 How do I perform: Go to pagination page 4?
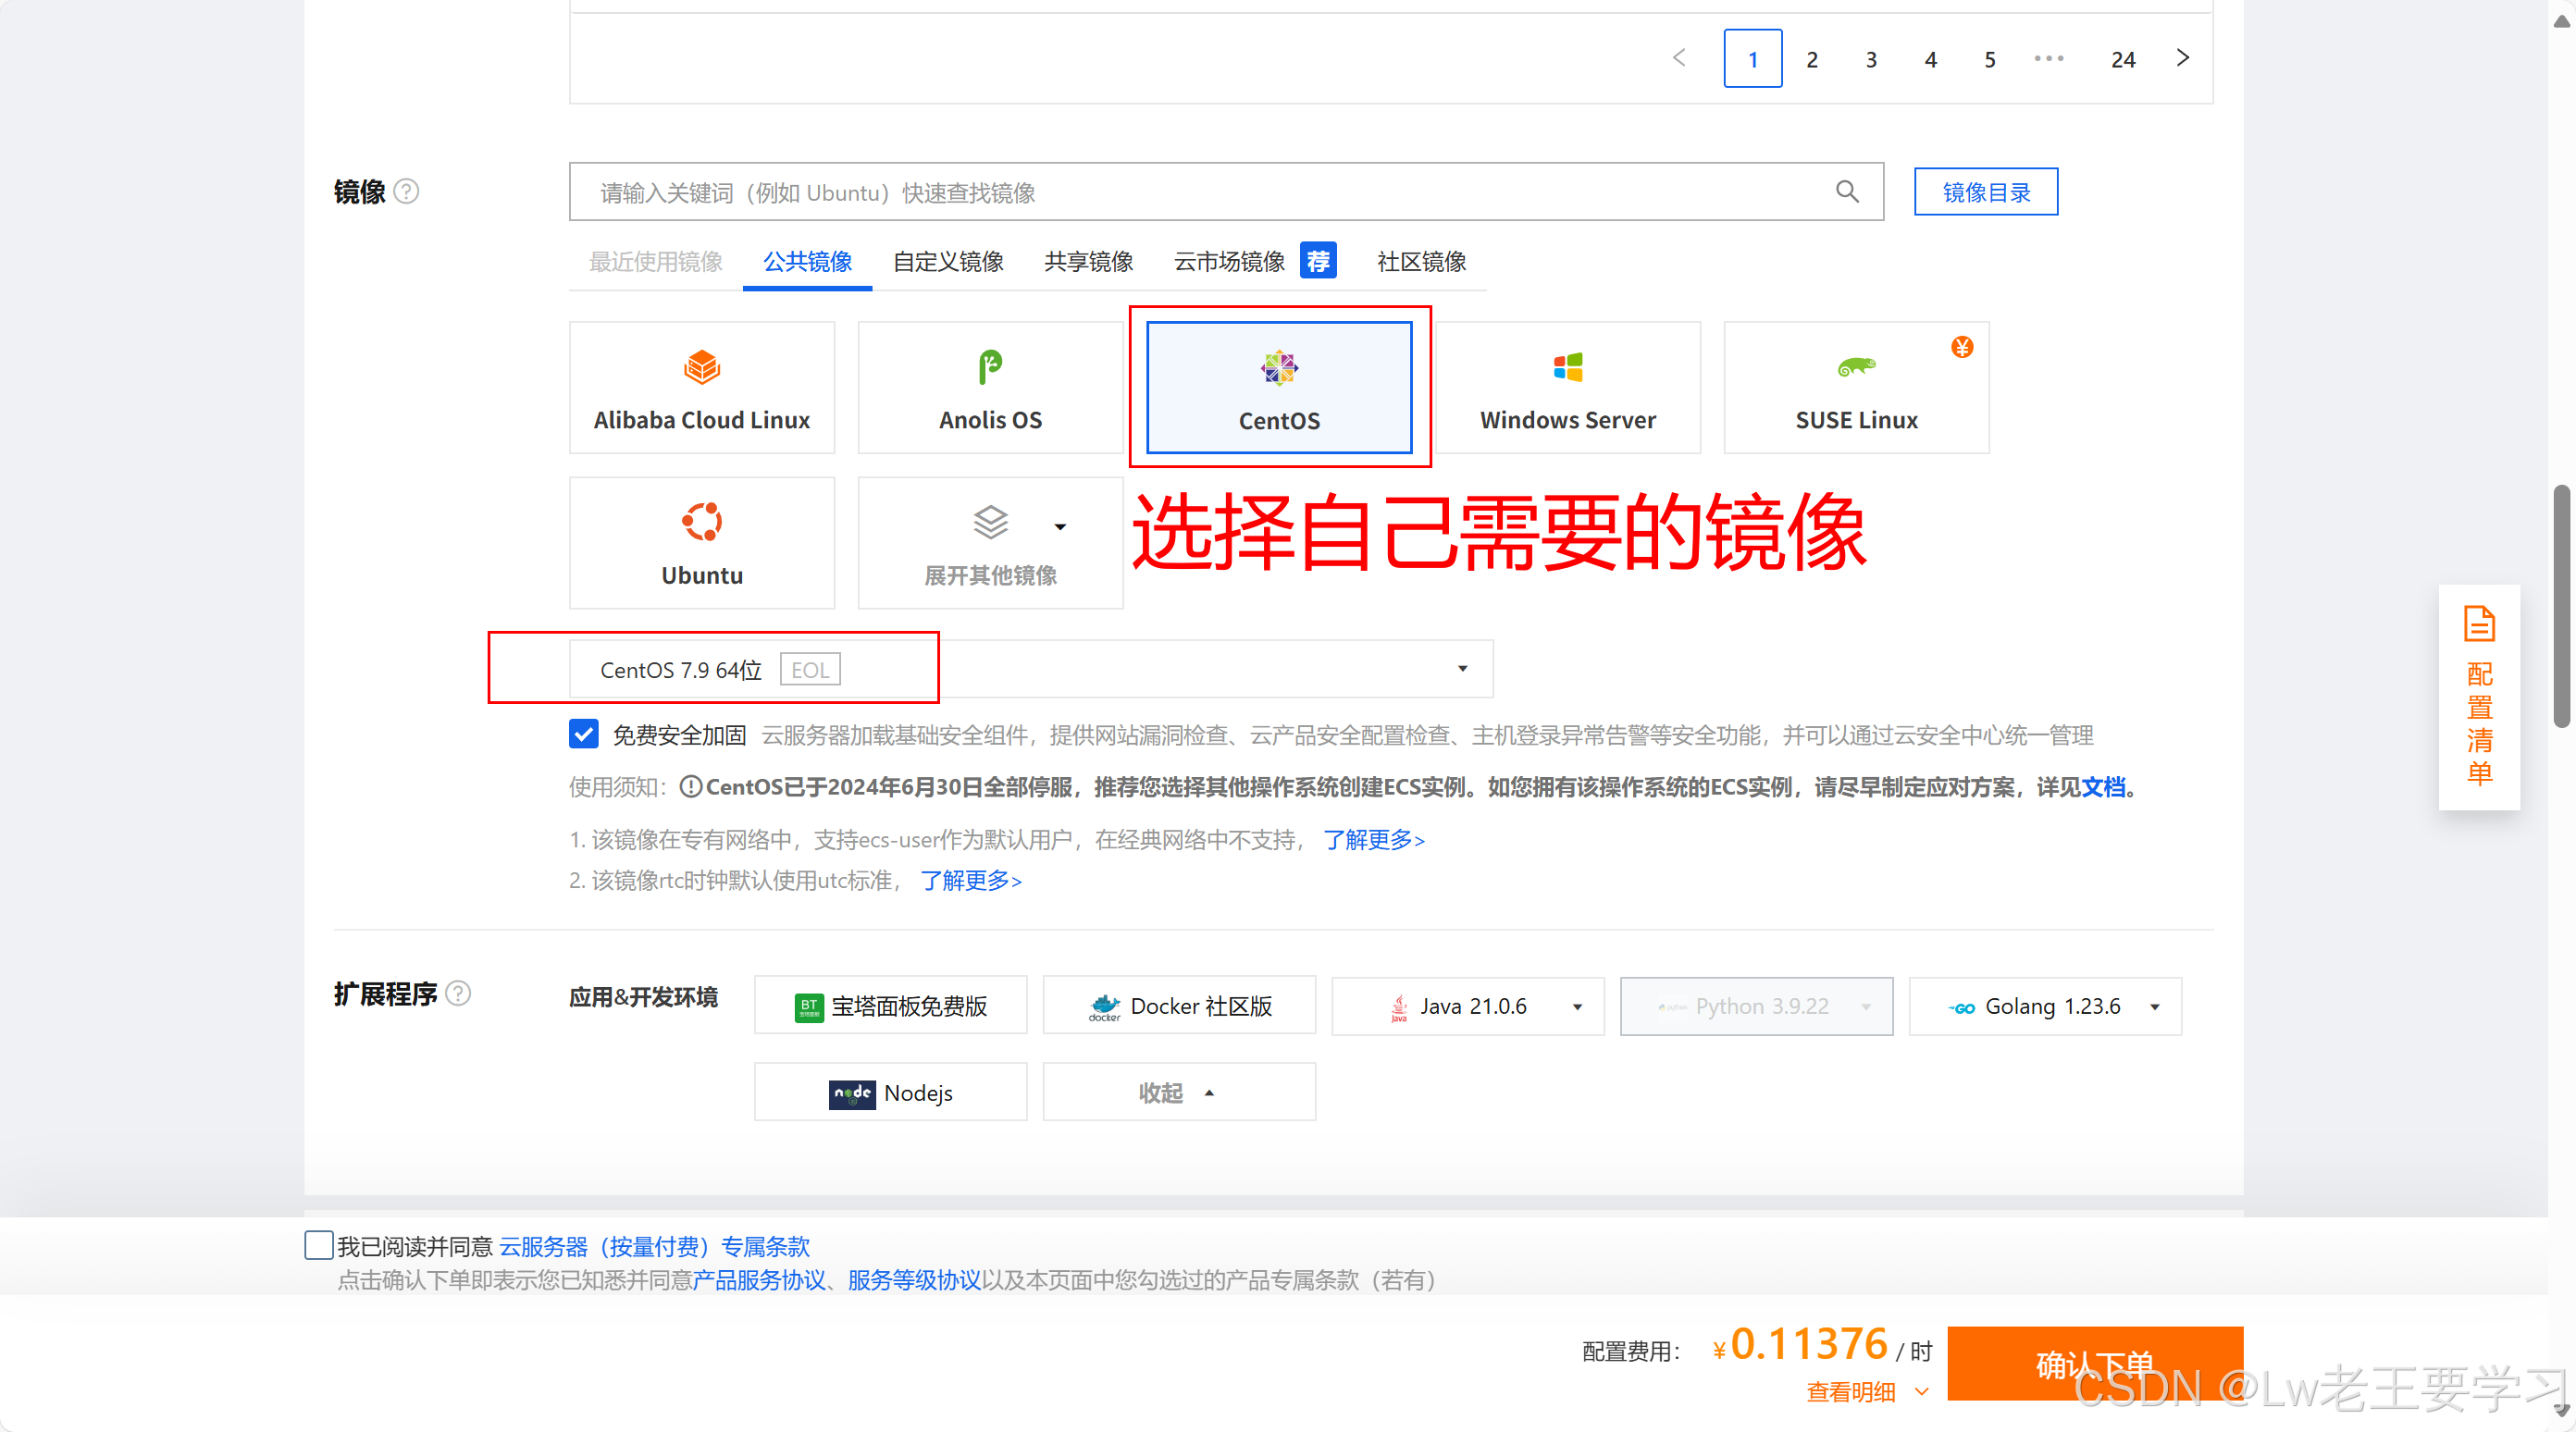[x=1931, y=59]
